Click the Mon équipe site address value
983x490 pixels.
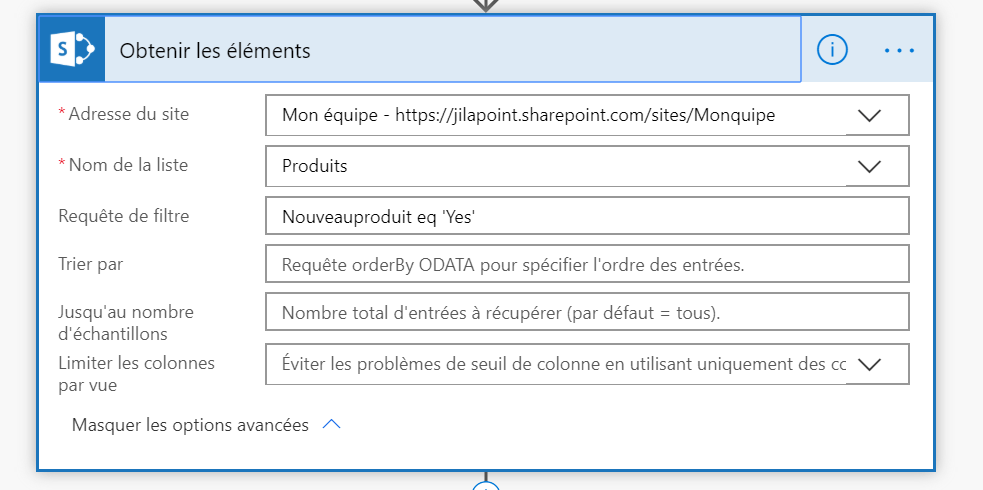[x=528, y=115]
